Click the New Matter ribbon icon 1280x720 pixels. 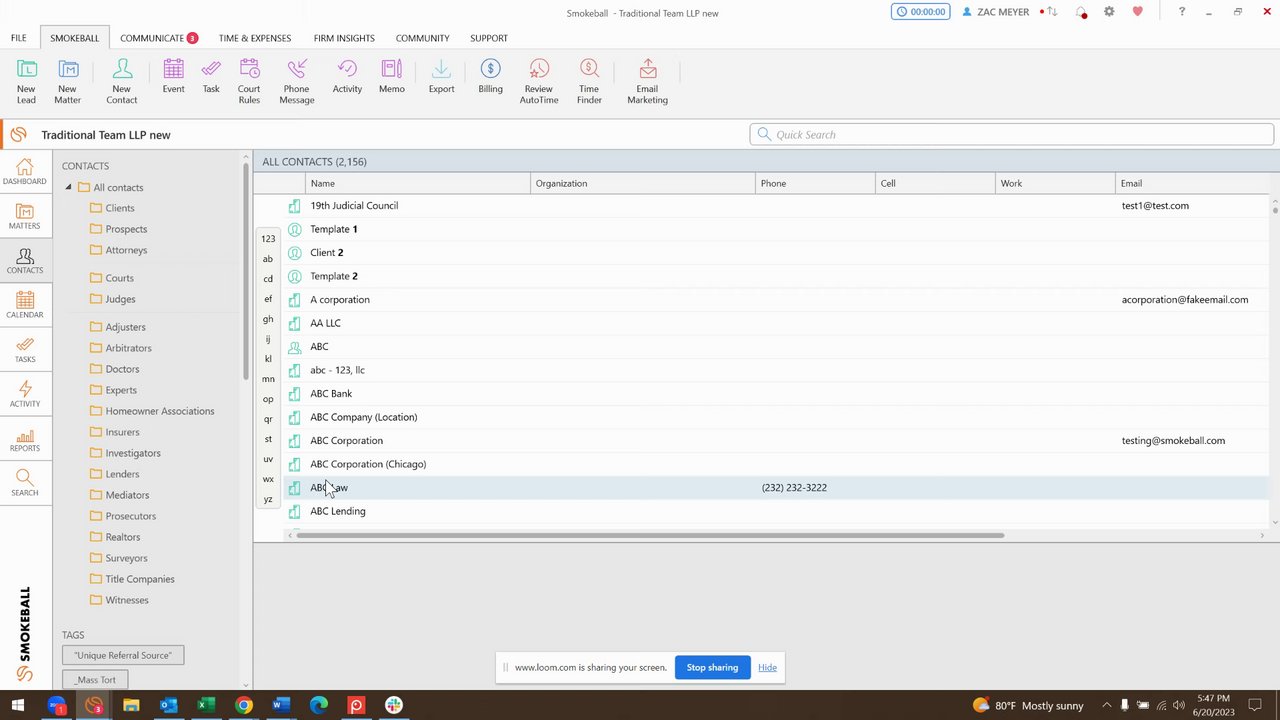pos(68,81)
